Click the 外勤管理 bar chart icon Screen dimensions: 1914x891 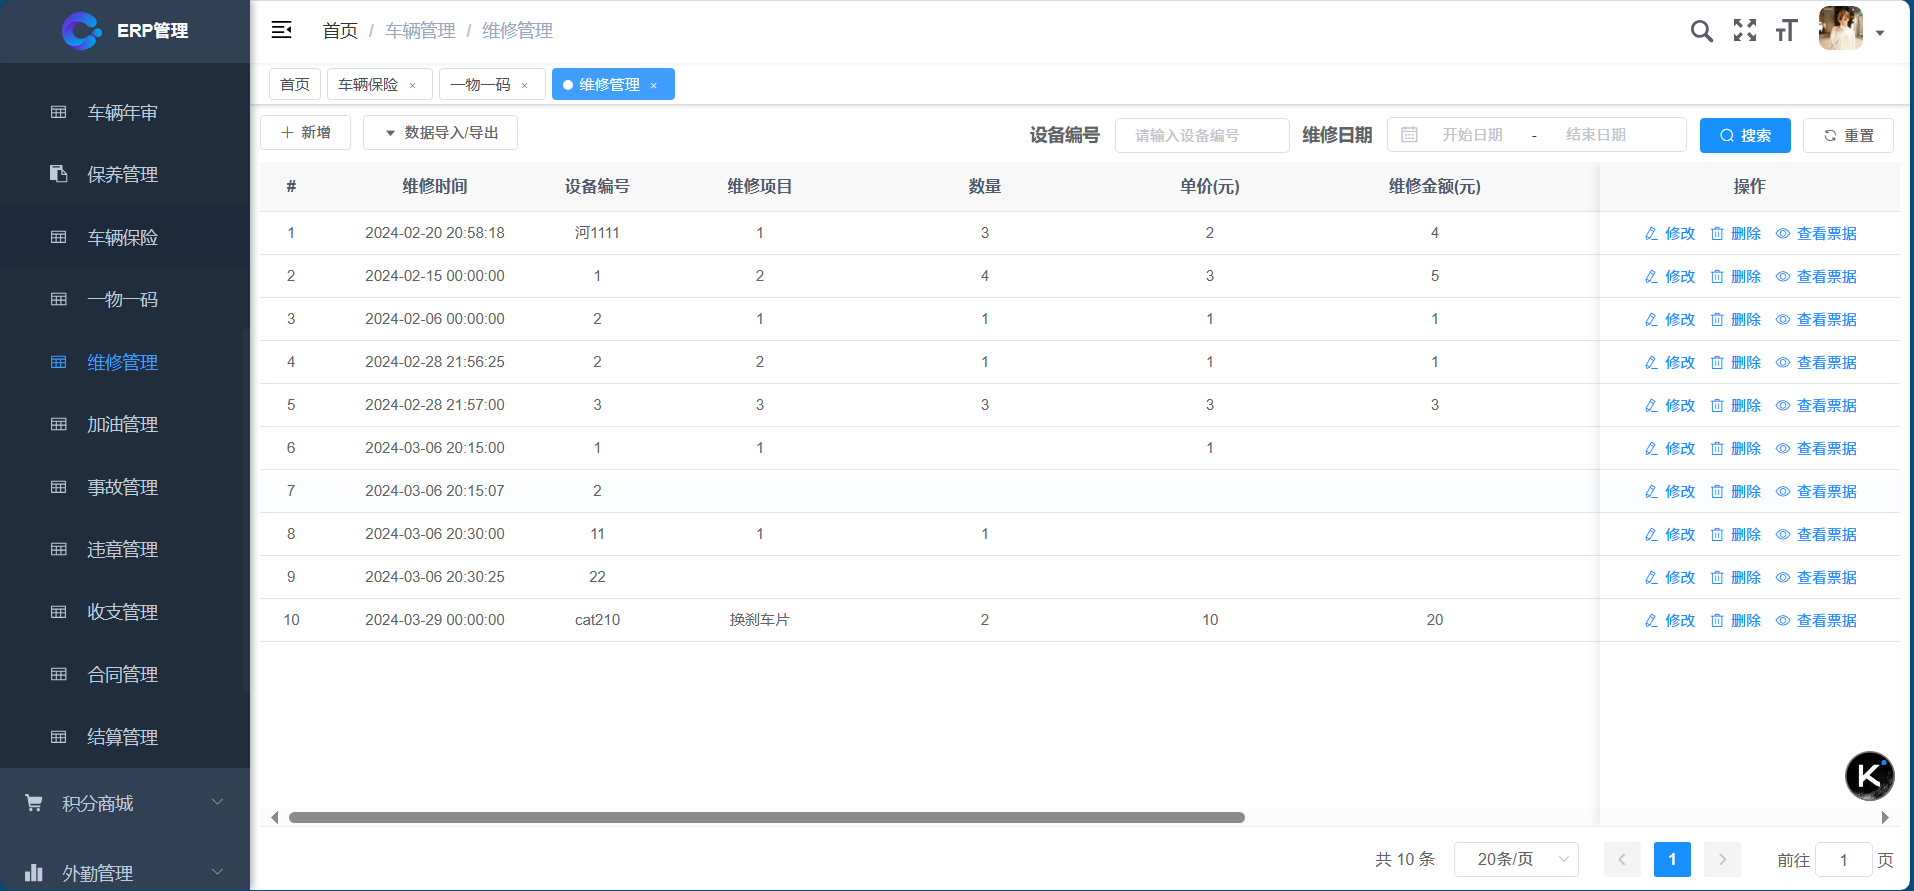click(34, 873)
